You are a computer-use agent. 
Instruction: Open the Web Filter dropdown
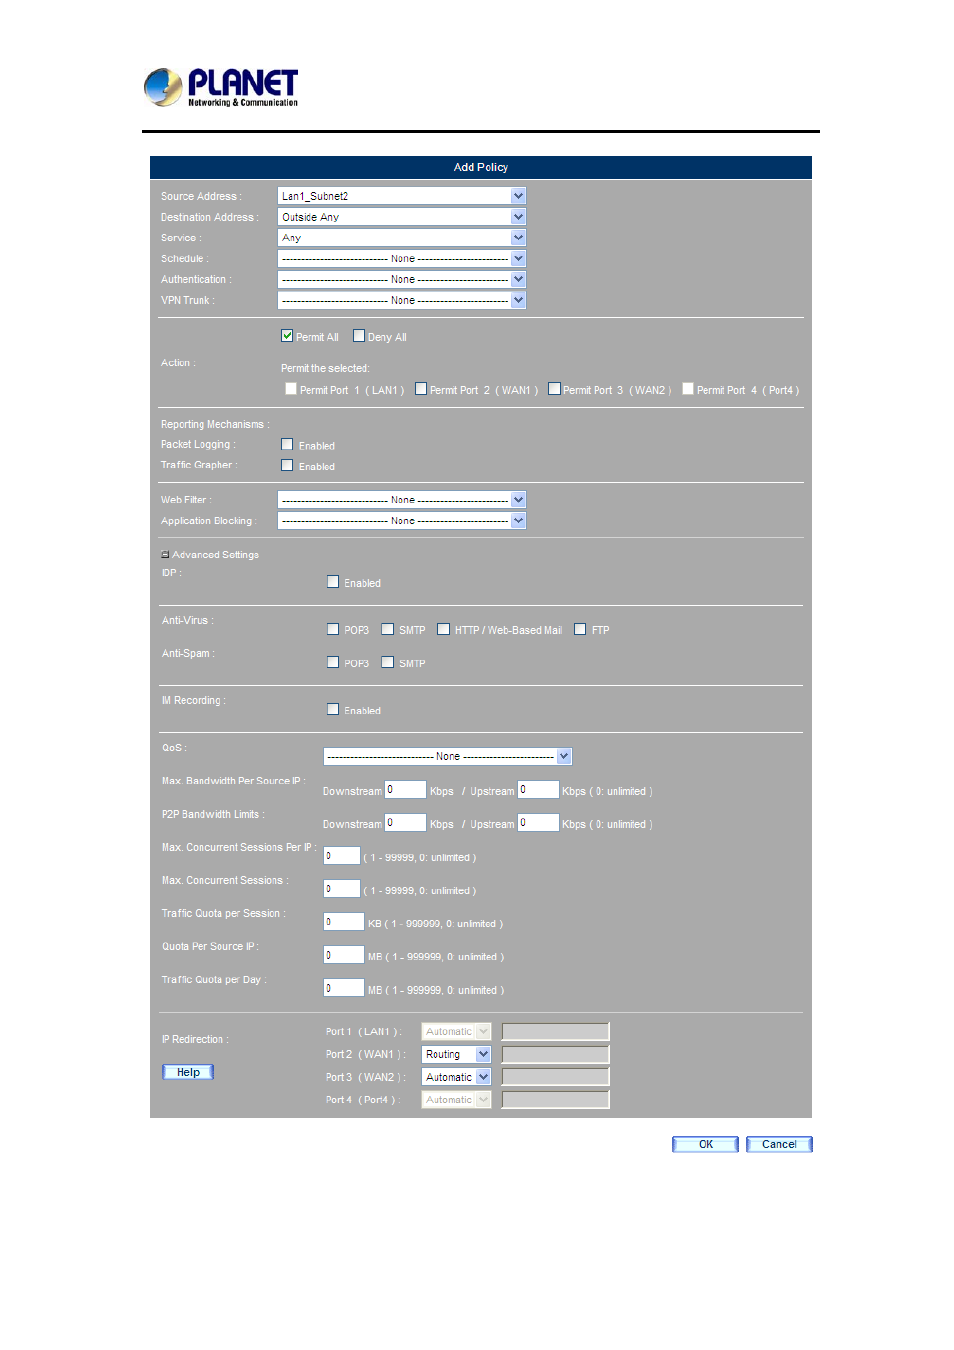402,500
